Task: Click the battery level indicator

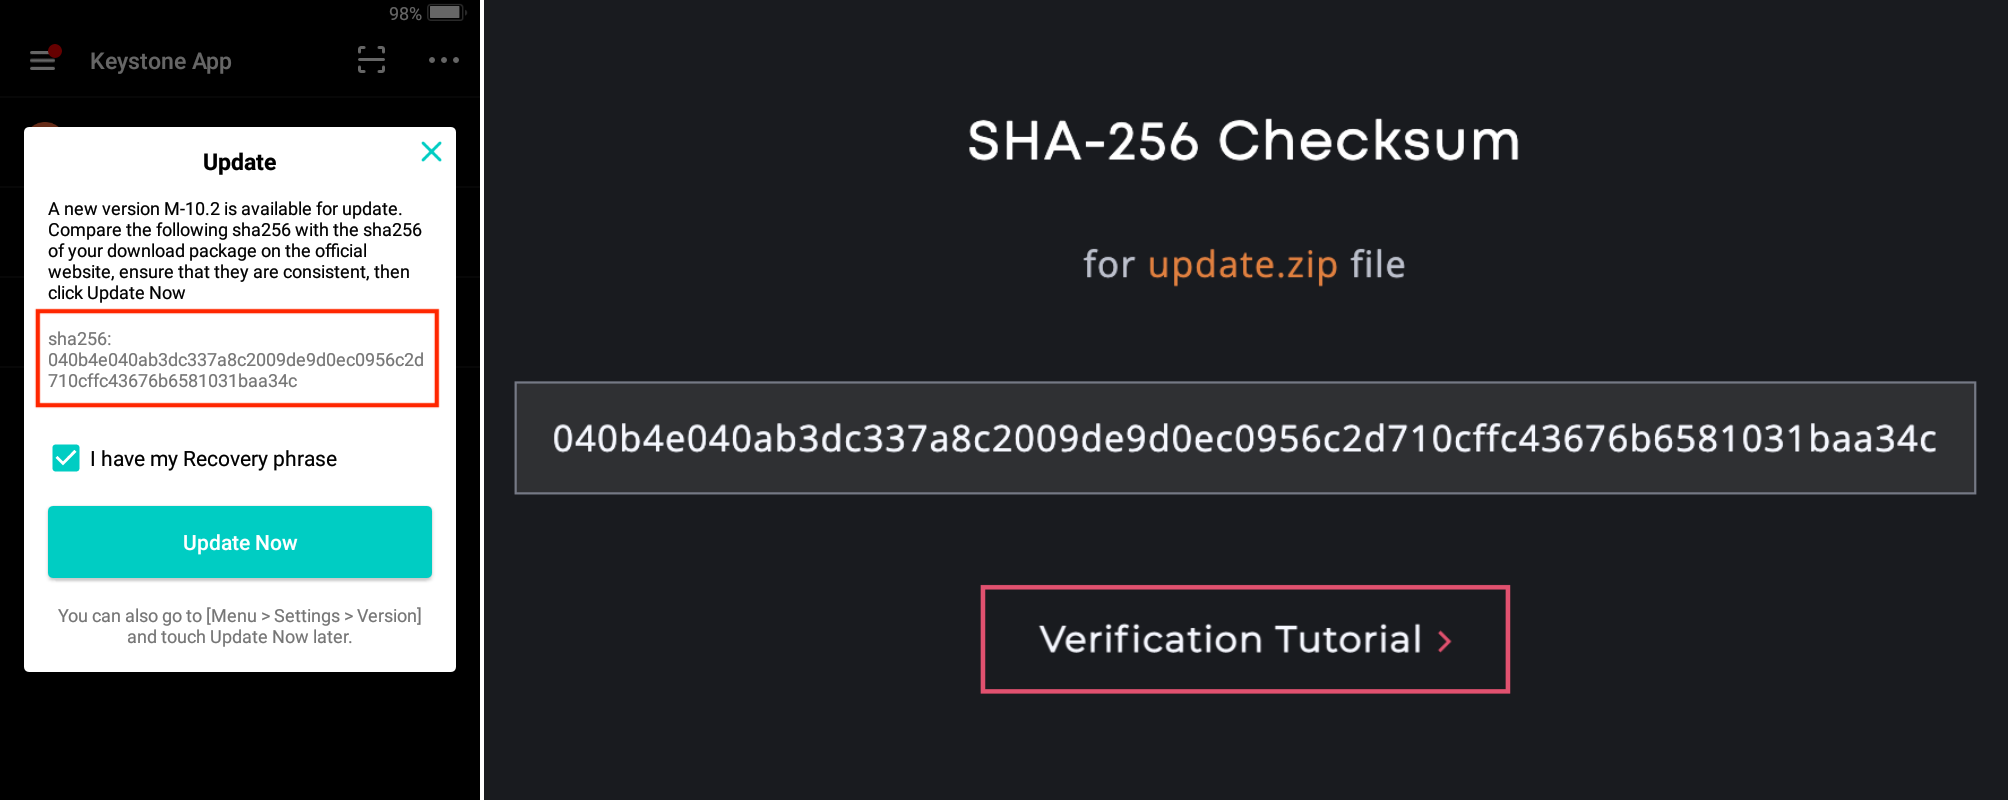Action: pos(443,13)
